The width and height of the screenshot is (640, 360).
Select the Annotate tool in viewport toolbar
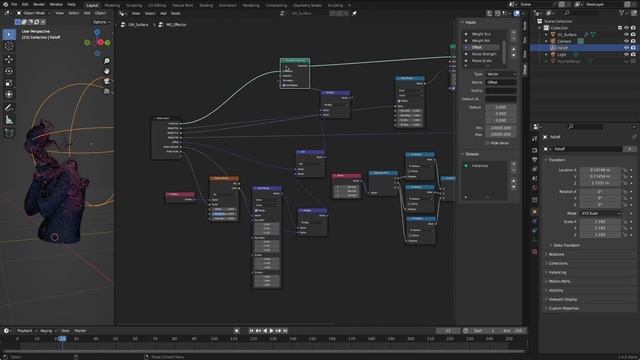[9, 108]
